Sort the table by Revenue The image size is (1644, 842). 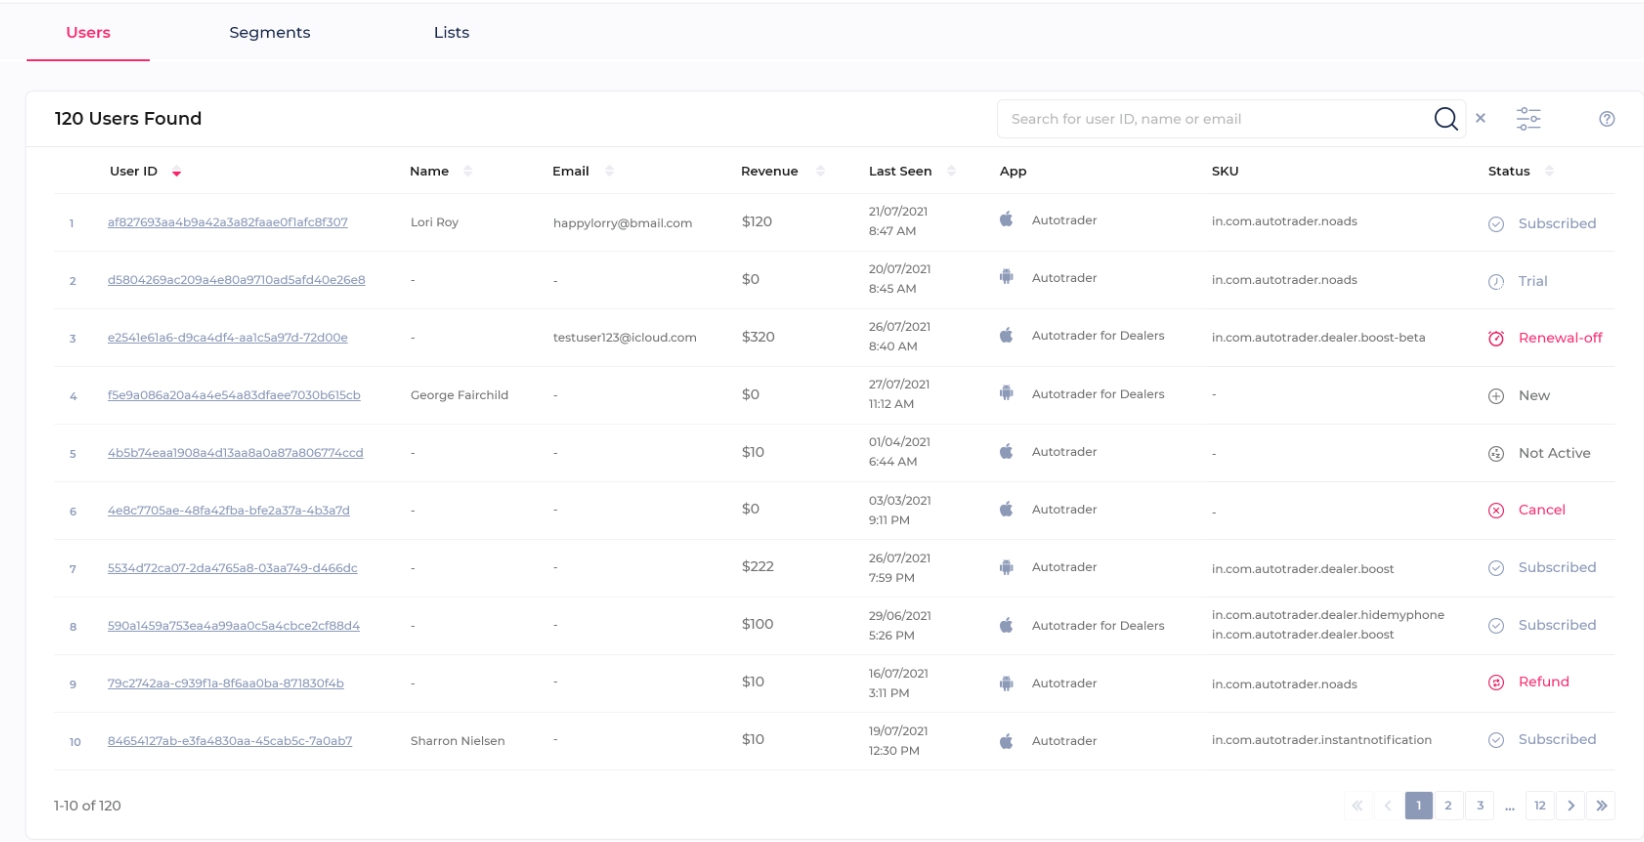pos(820,171)
